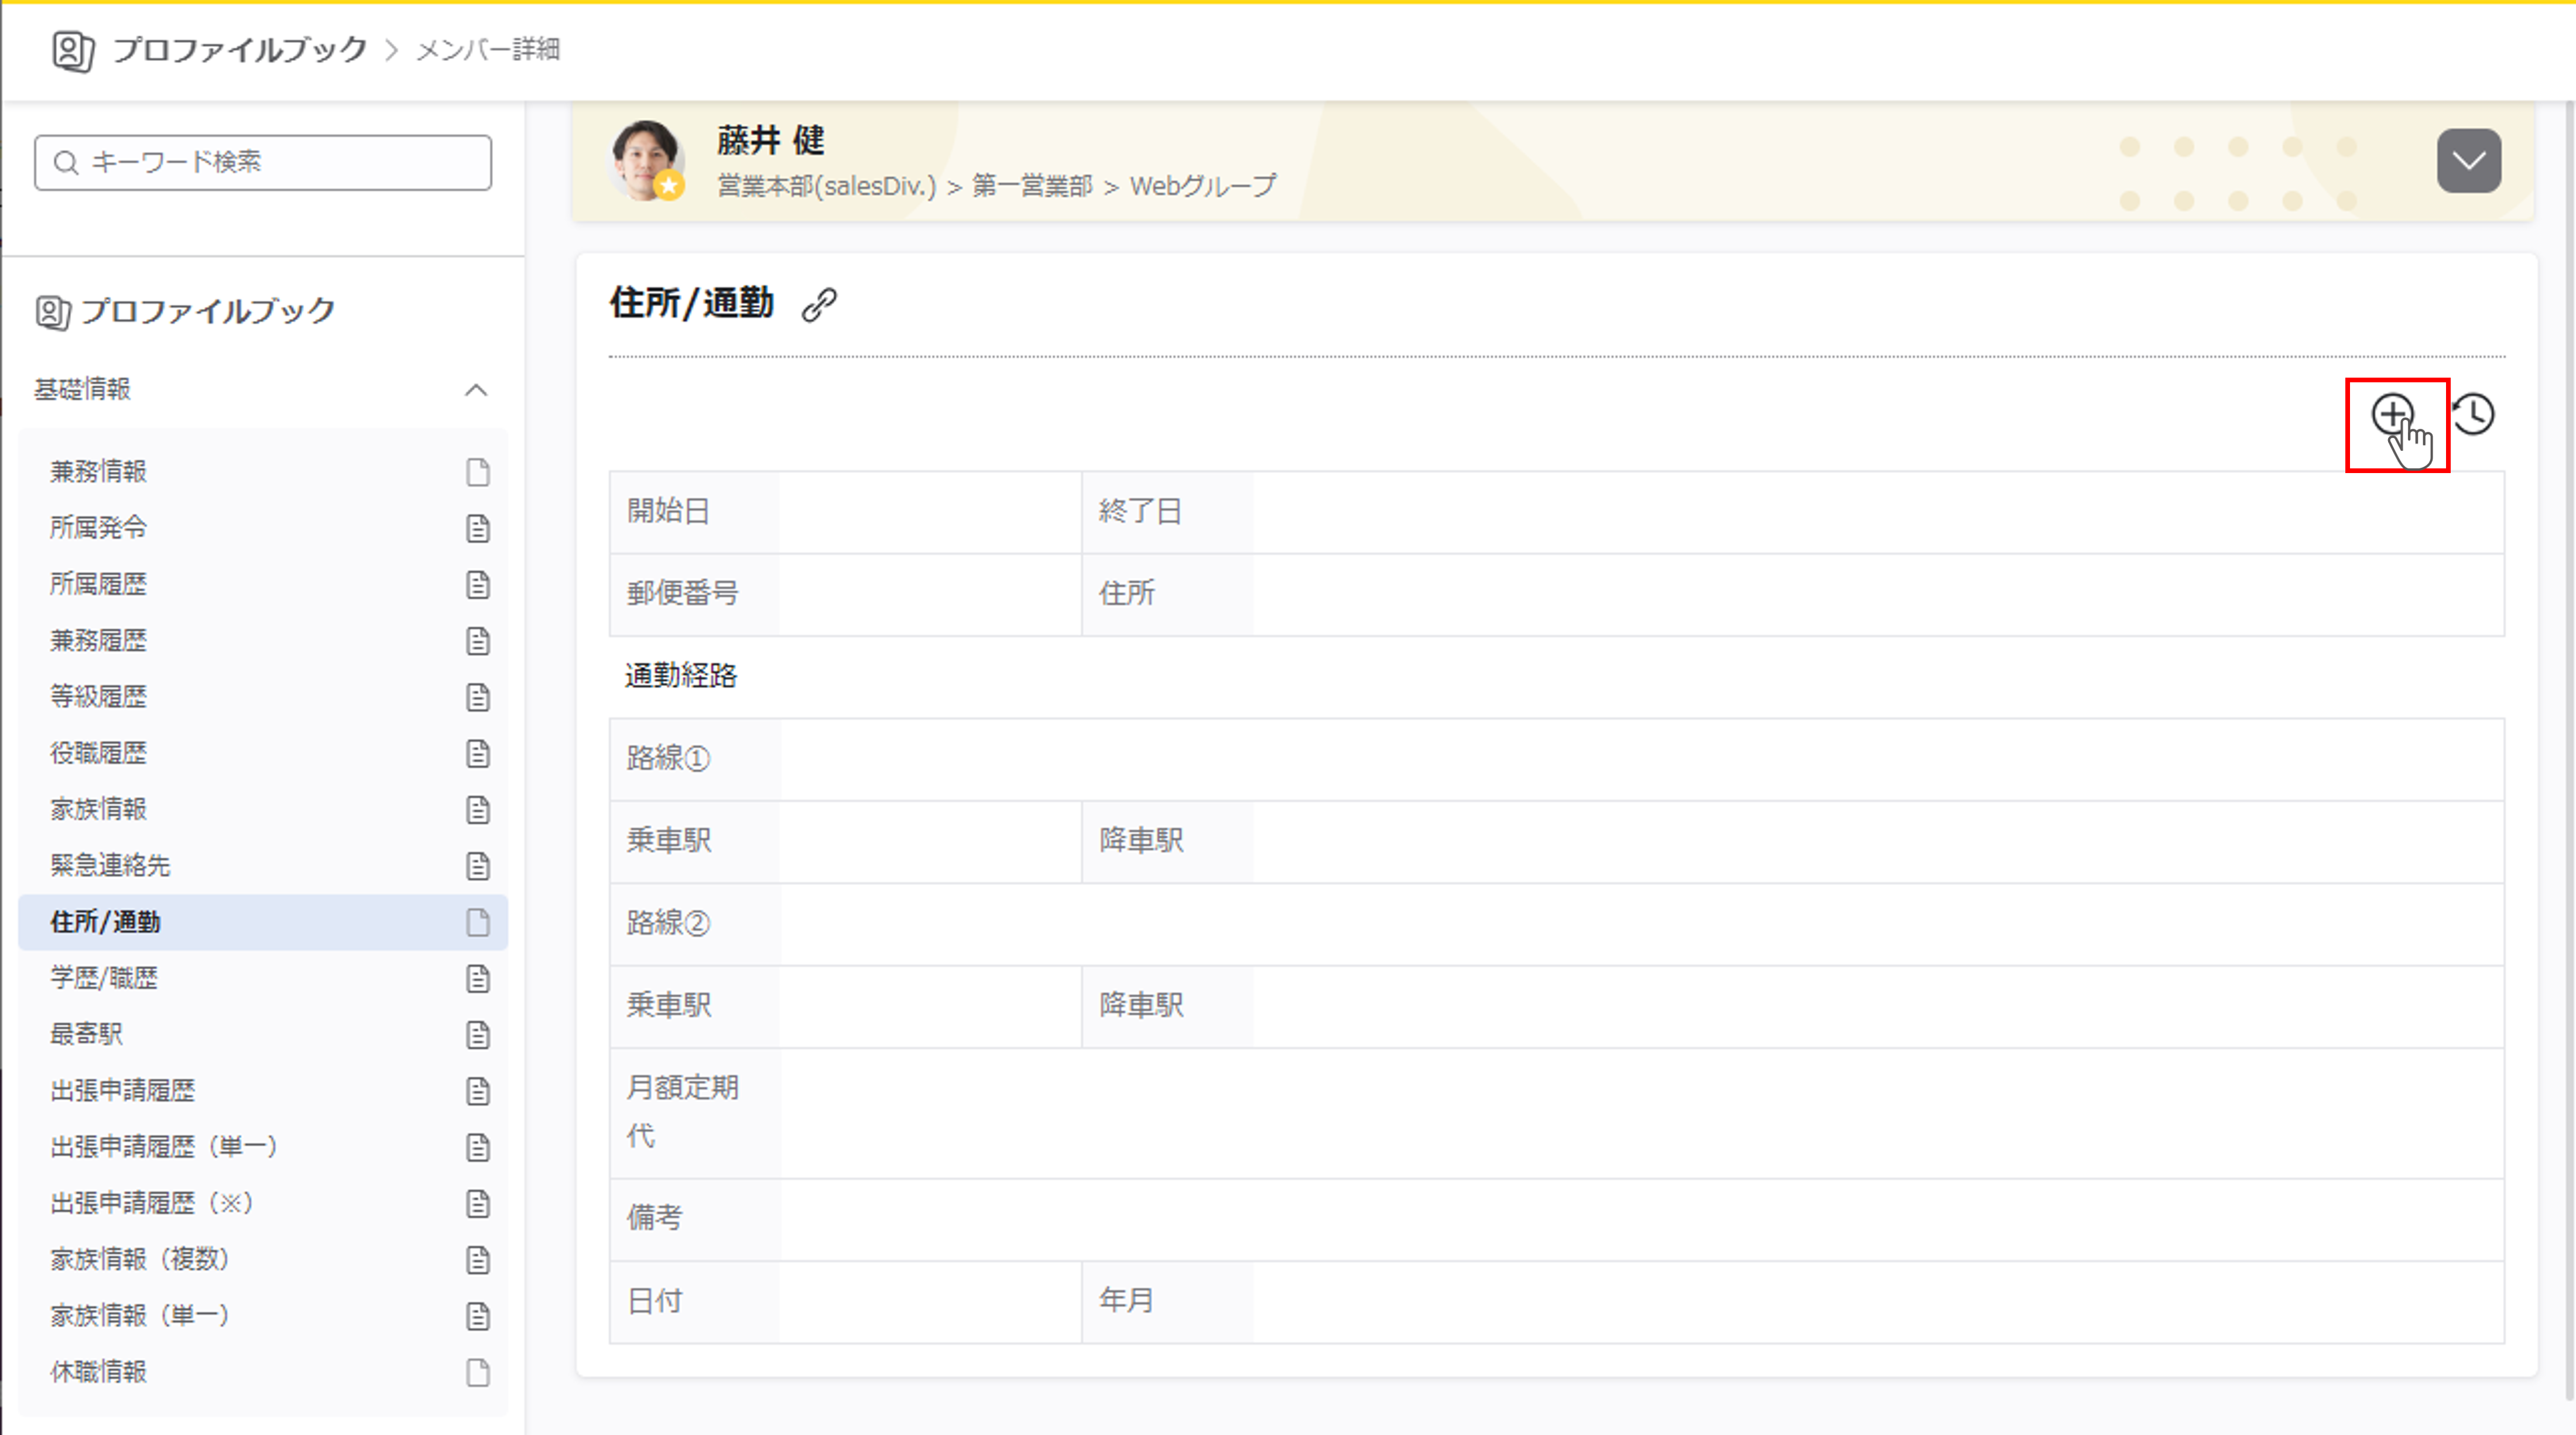This screenshot has width=2576, height=1435.
Task: Expand the member header dropdown arrow
Action: 2468,161
